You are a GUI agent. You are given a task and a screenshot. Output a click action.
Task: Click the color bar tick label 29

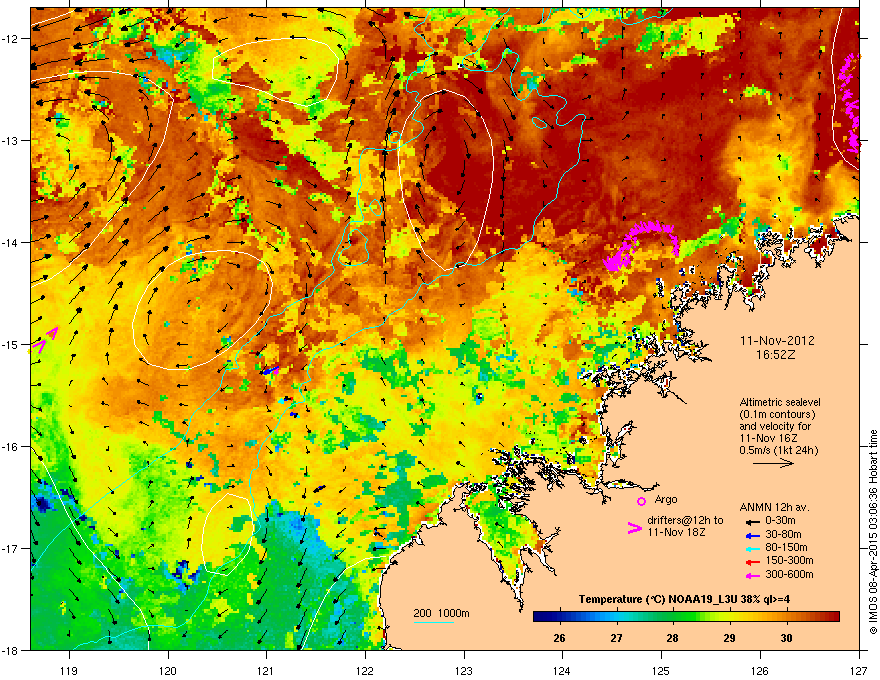[729, 638]
